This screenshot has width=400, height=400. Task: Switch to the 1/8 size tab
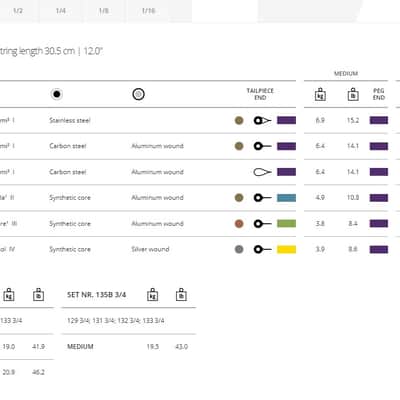point(104,11)
